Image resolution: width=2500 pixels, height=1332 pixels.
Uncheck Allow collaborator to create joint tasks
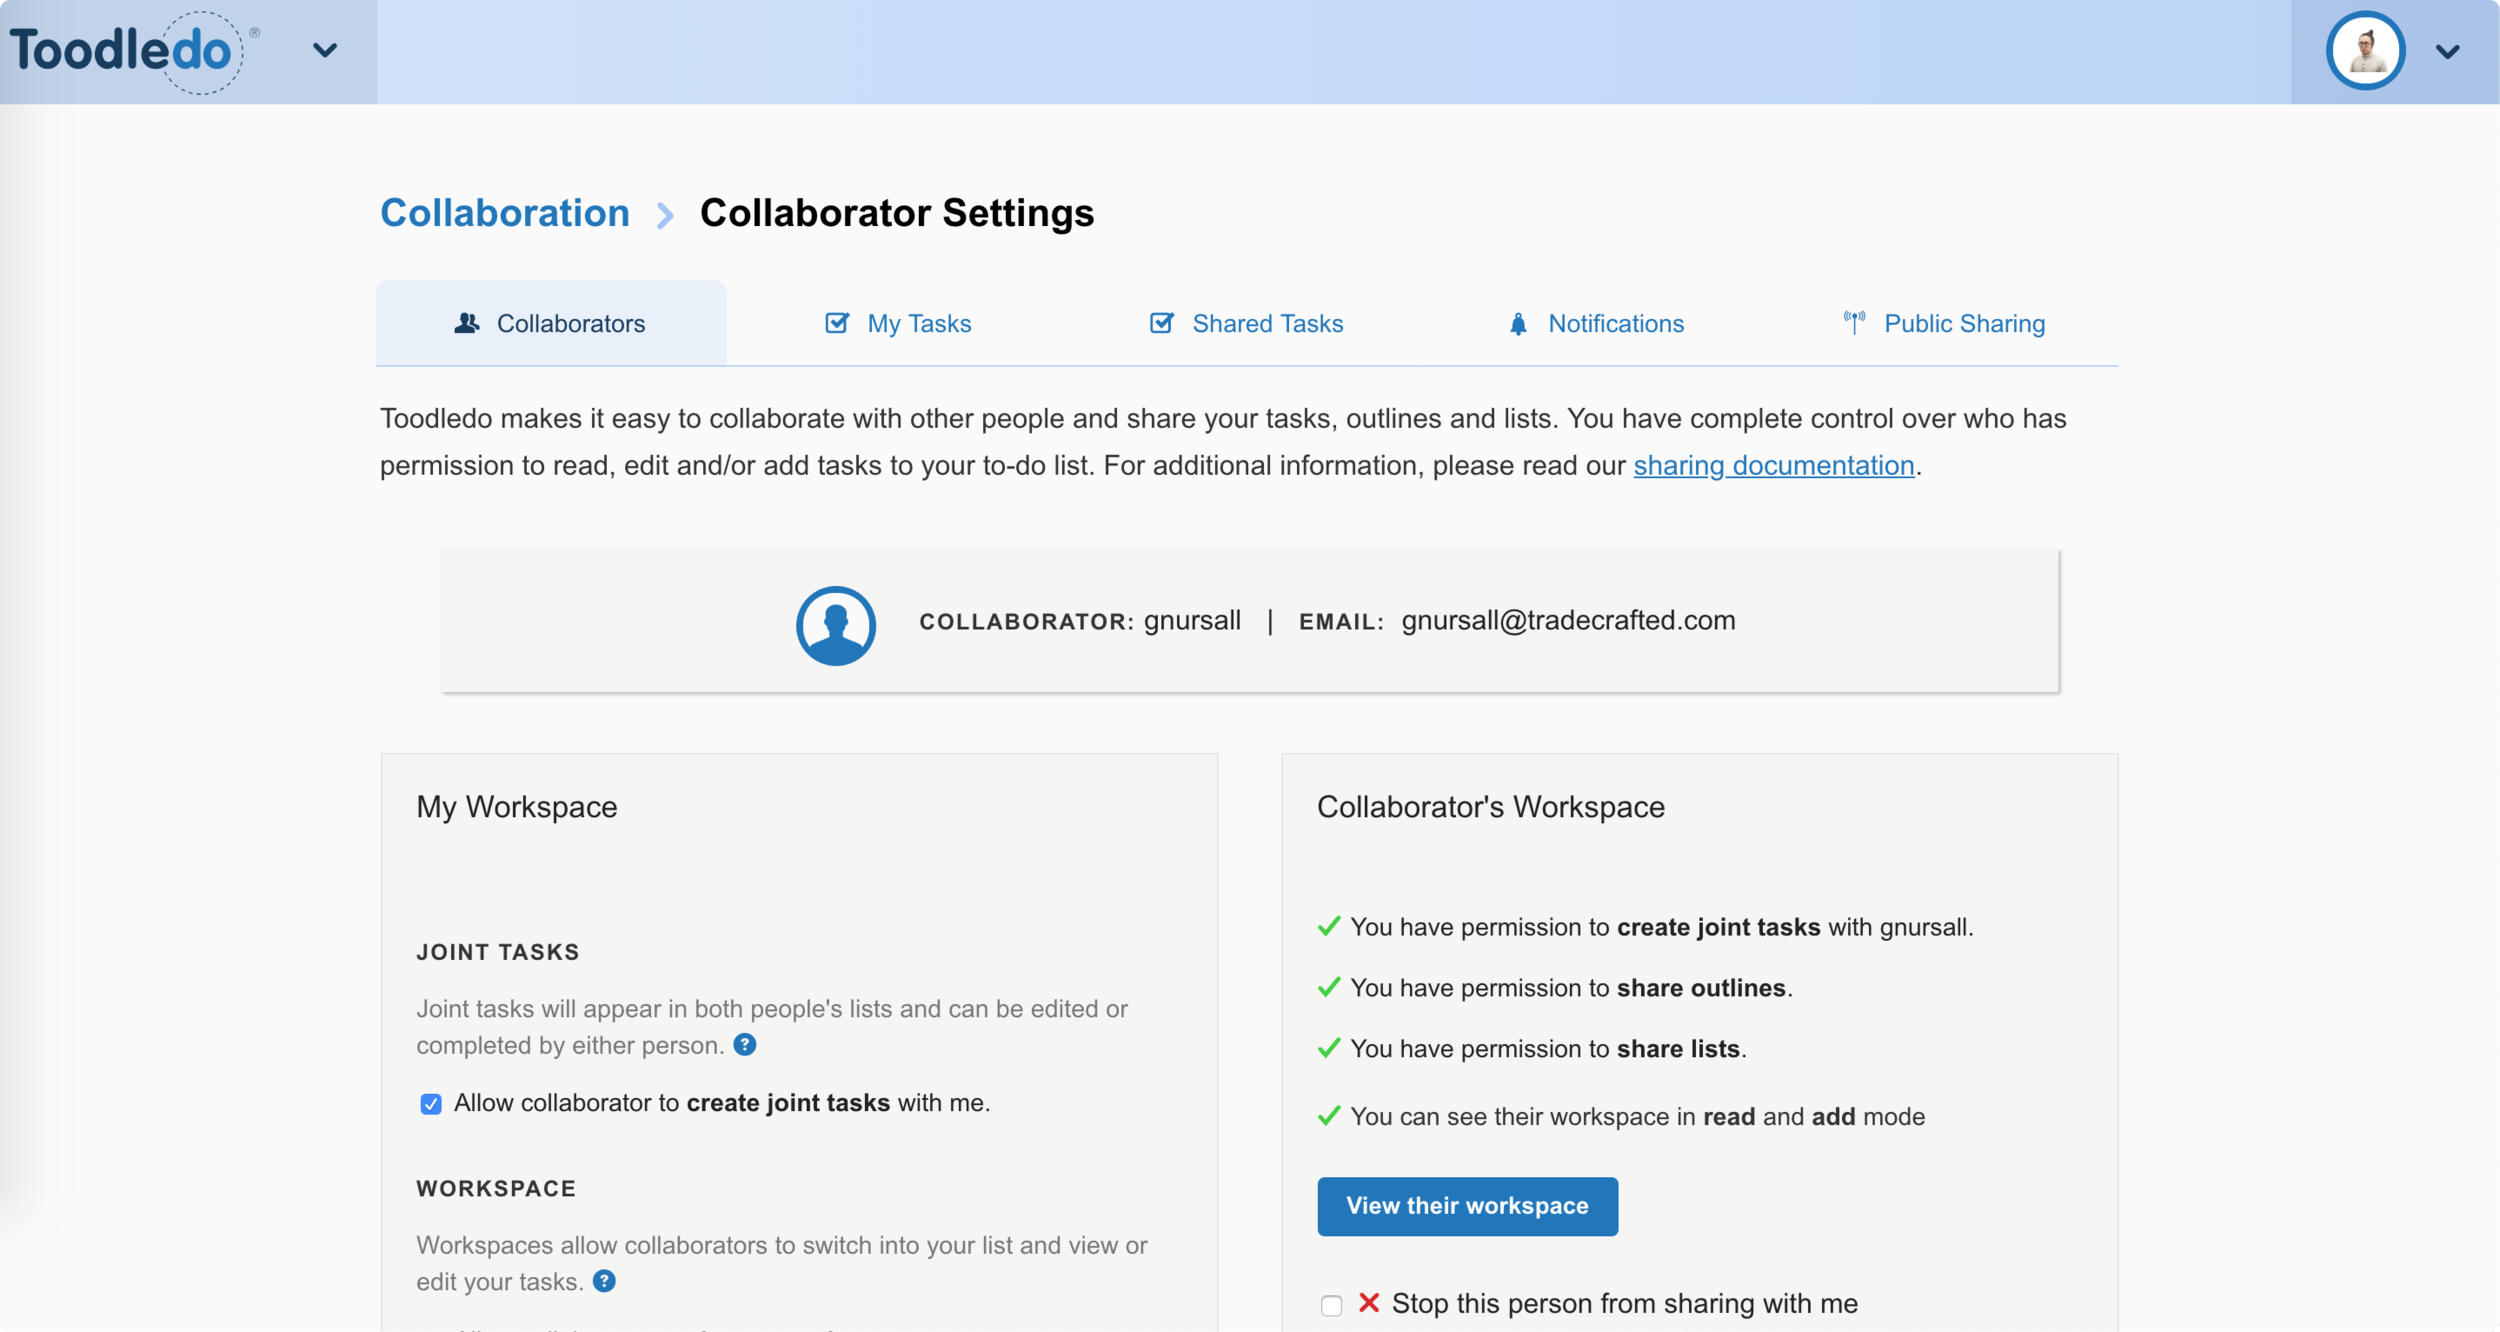tap(431, 1104)
